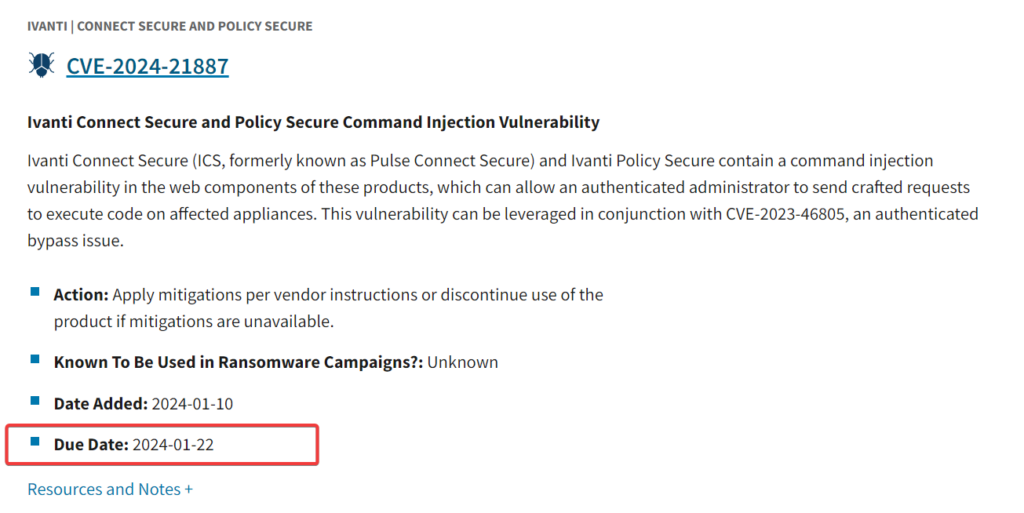Click the Known To Be Used in Ransomware Campaigns label
The width and height of the screenshot is (1024, 513).
click(x=238, y=362)
